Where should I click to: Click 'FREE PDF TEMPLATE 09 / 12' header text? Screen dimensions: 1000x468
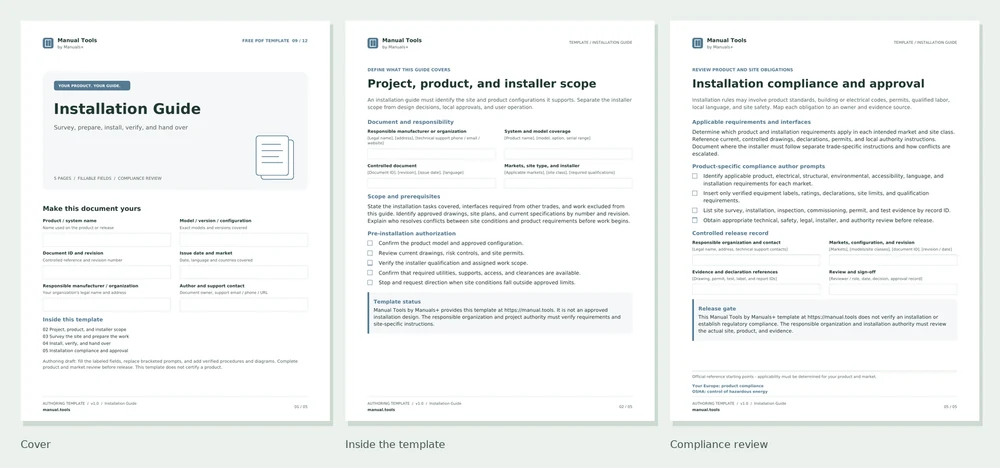pyautogui.click(x=275, y=41)
